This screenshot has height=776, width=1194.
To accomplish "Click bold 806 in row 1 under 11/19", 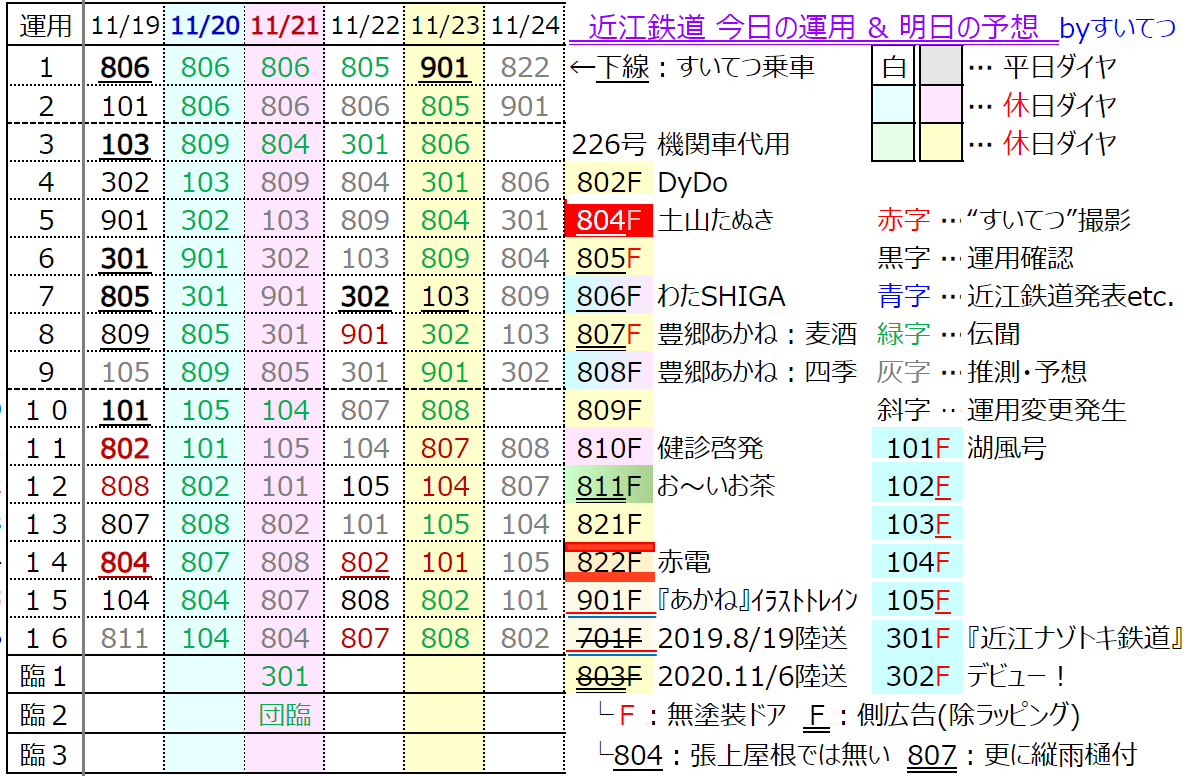I will tap(125, 68).
